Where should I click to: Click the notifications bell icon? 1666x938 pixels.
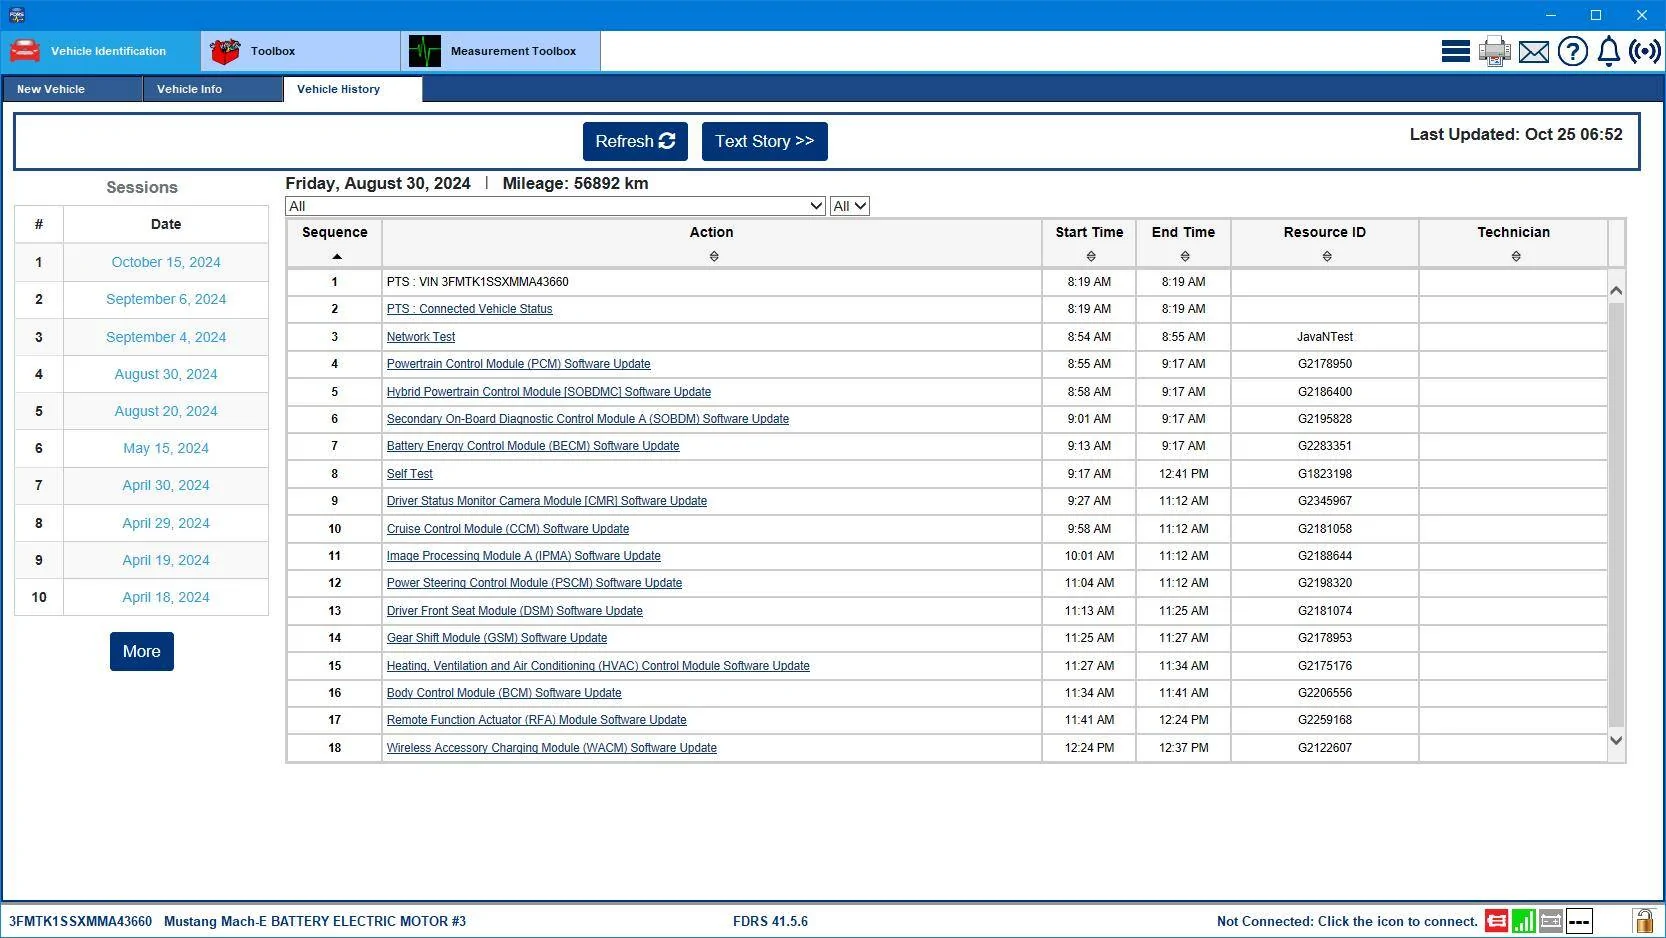click(x=1608, y=51)
